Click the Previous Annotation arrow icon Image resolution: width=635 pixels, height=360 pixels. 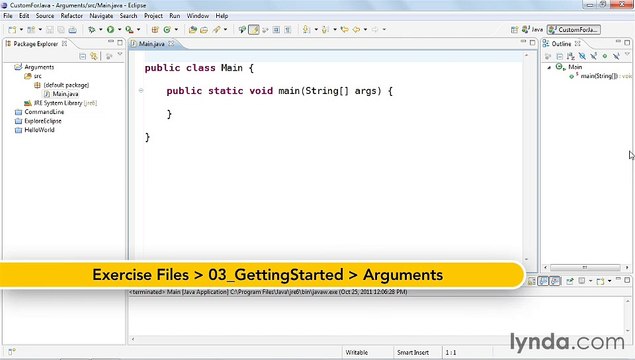point(325,30)
